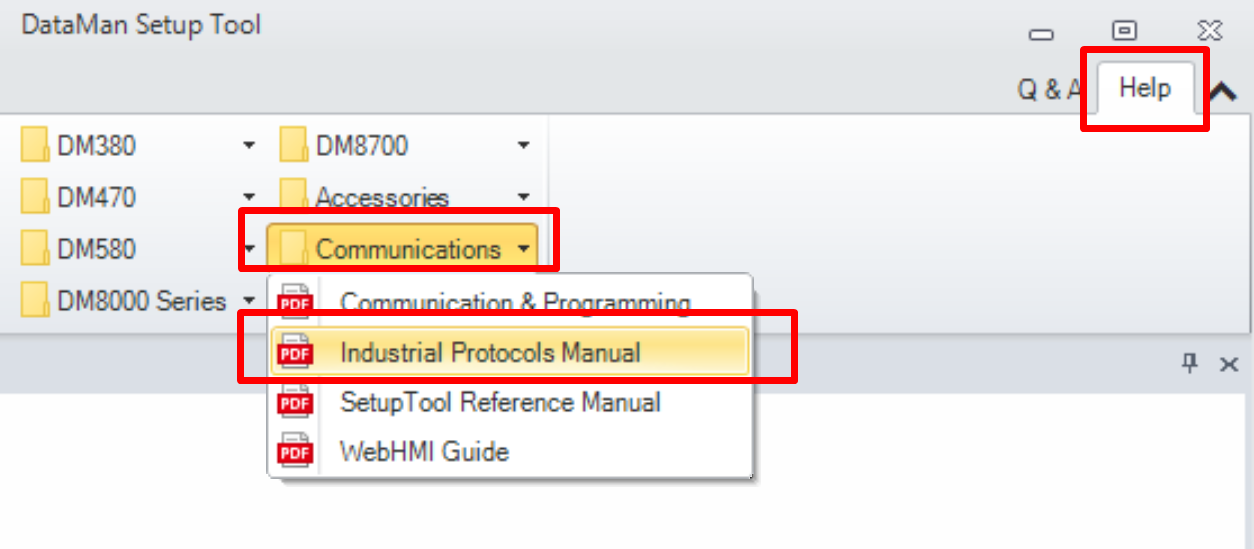
Task: Click the DM470 folder icon
Action: tap(35, 197)
